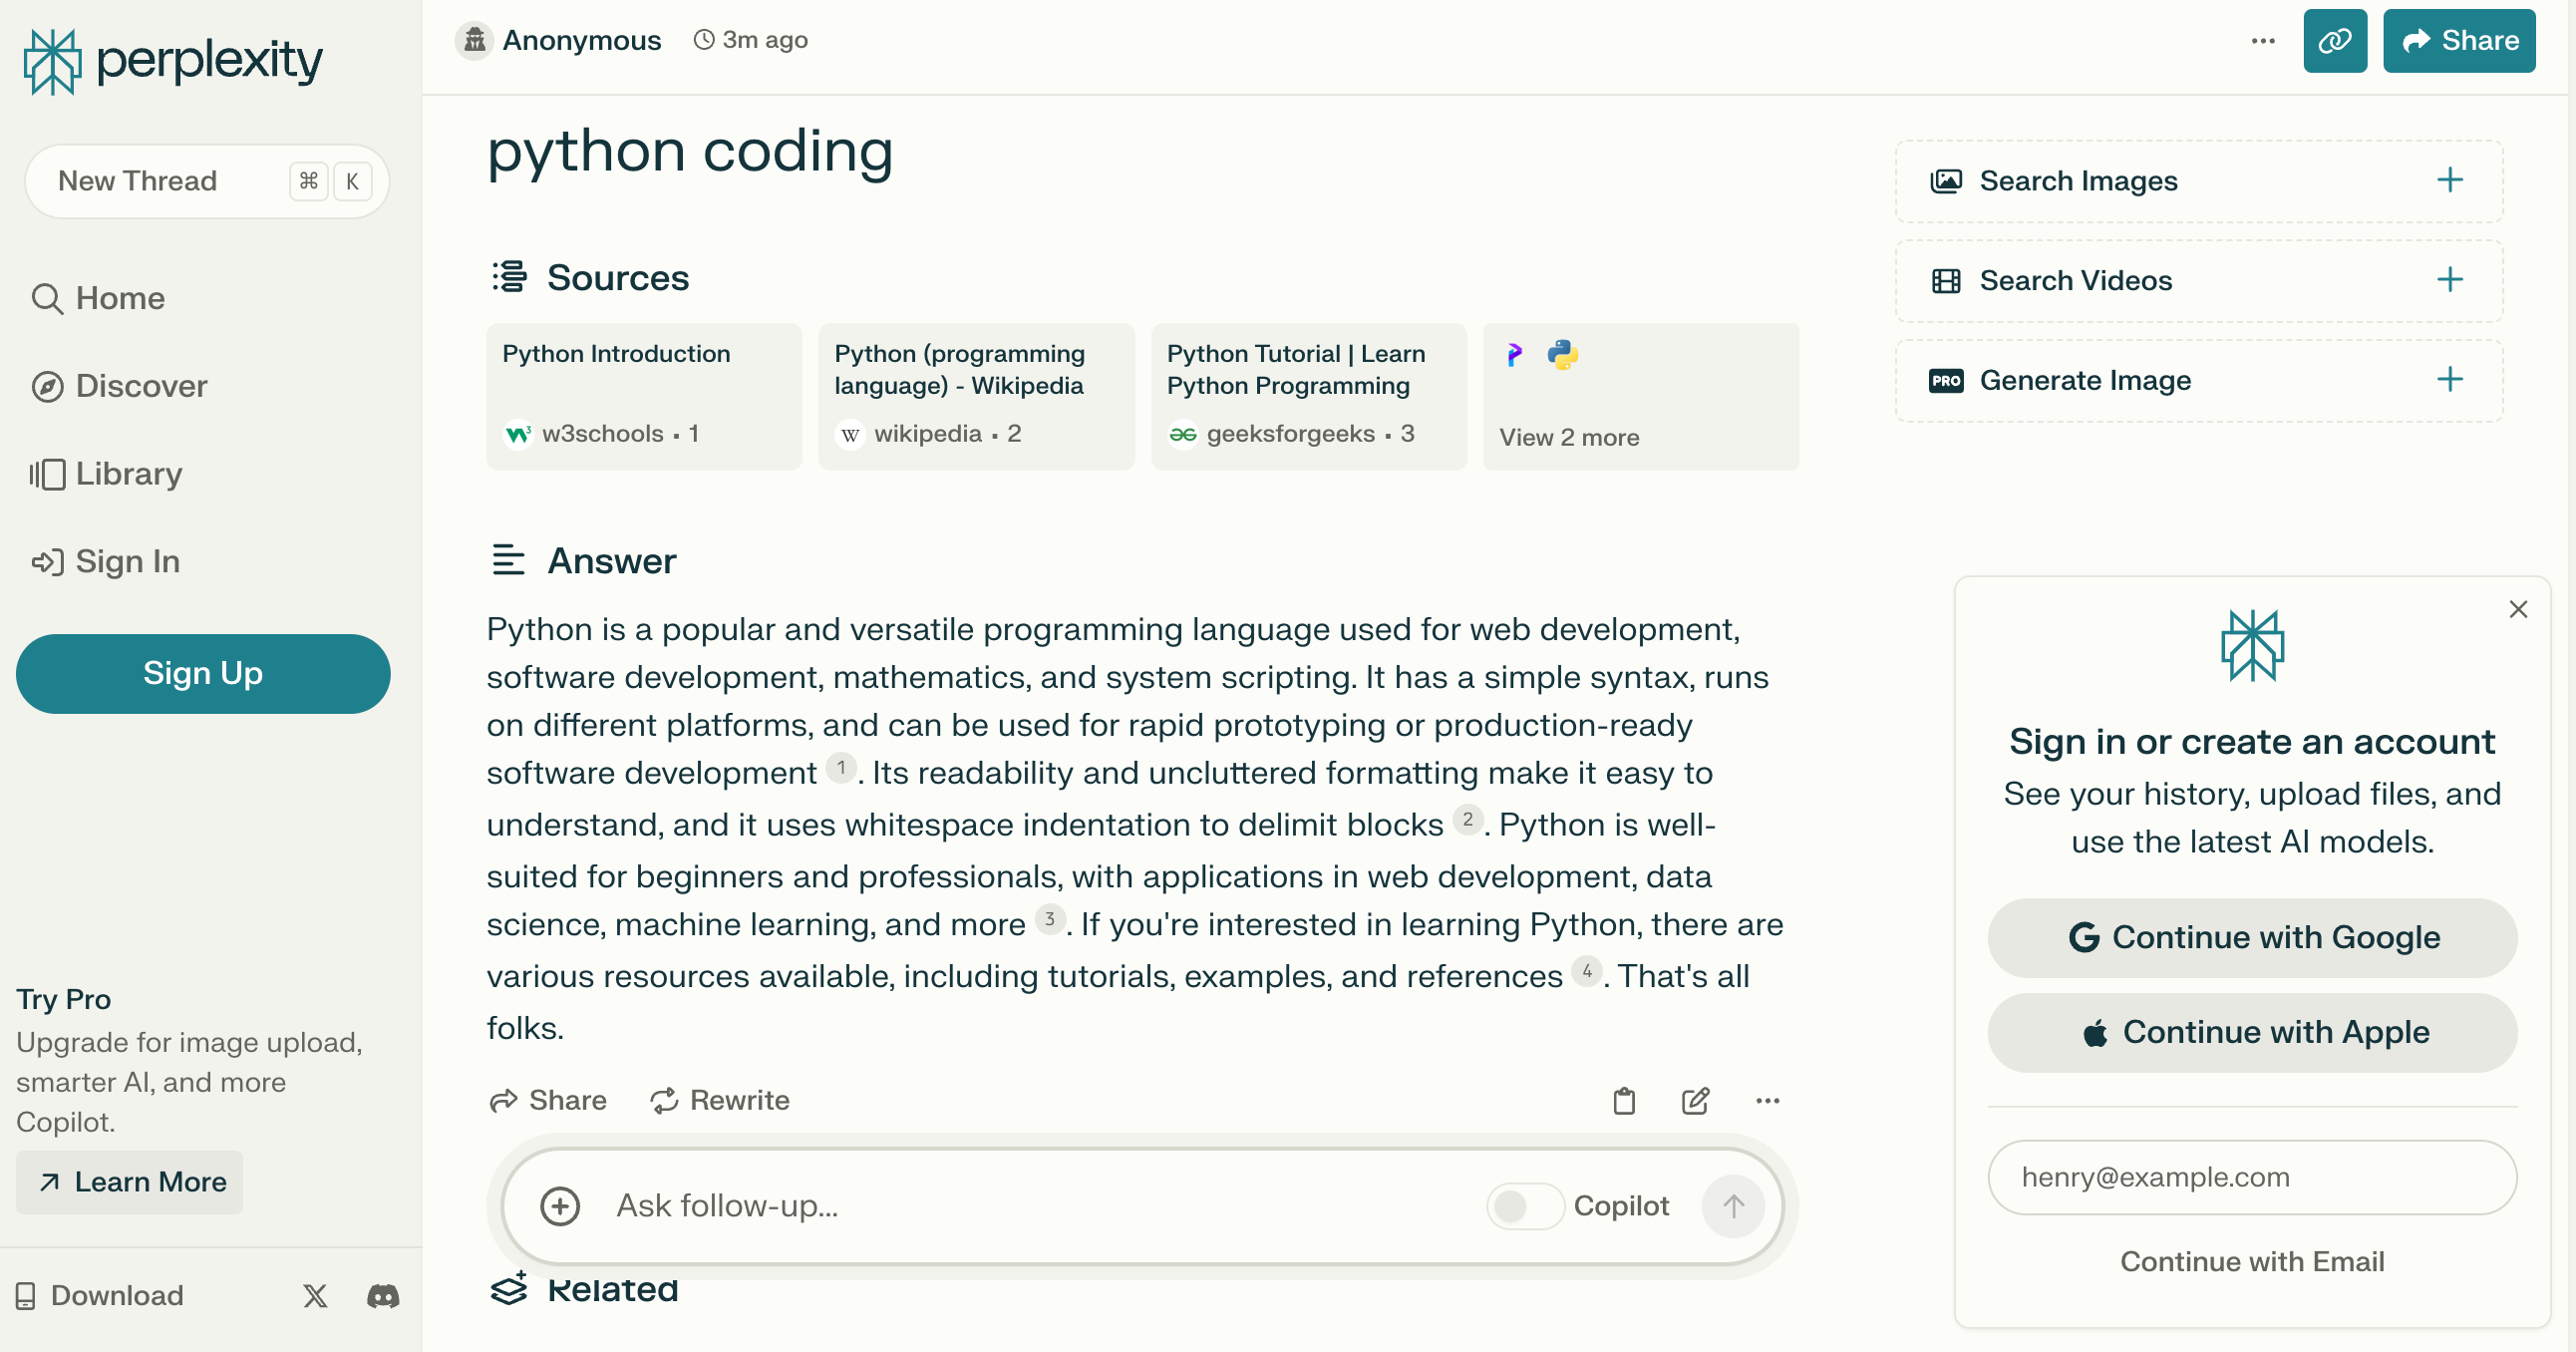Click Continue with Google
Viewport: 2576px width, 1352px height.
(x=2252, y=938)
